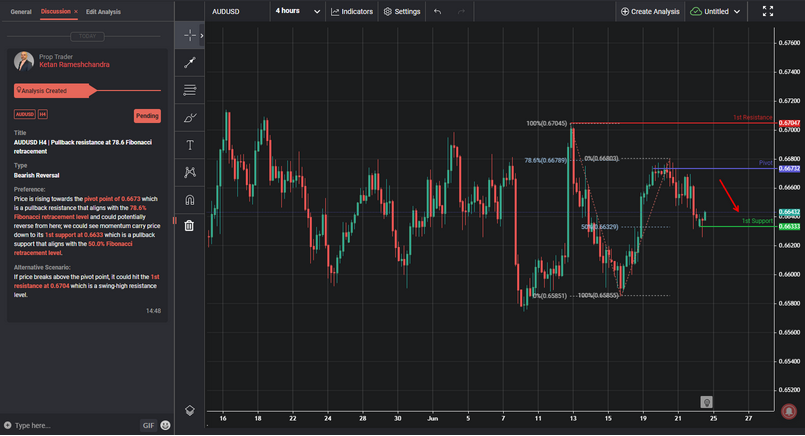Select the Text annotation tool
805x436 pixels.
pyautogui.click(x=189, y=145)
